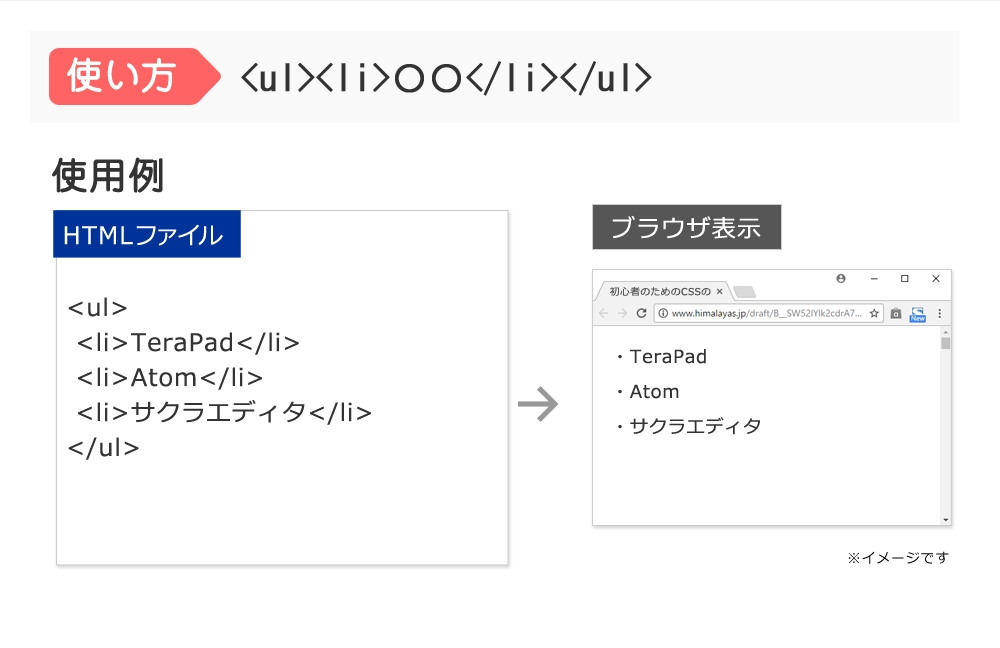Click the ブラウザ表示 gray label
1000x648 pixels.
687,227
